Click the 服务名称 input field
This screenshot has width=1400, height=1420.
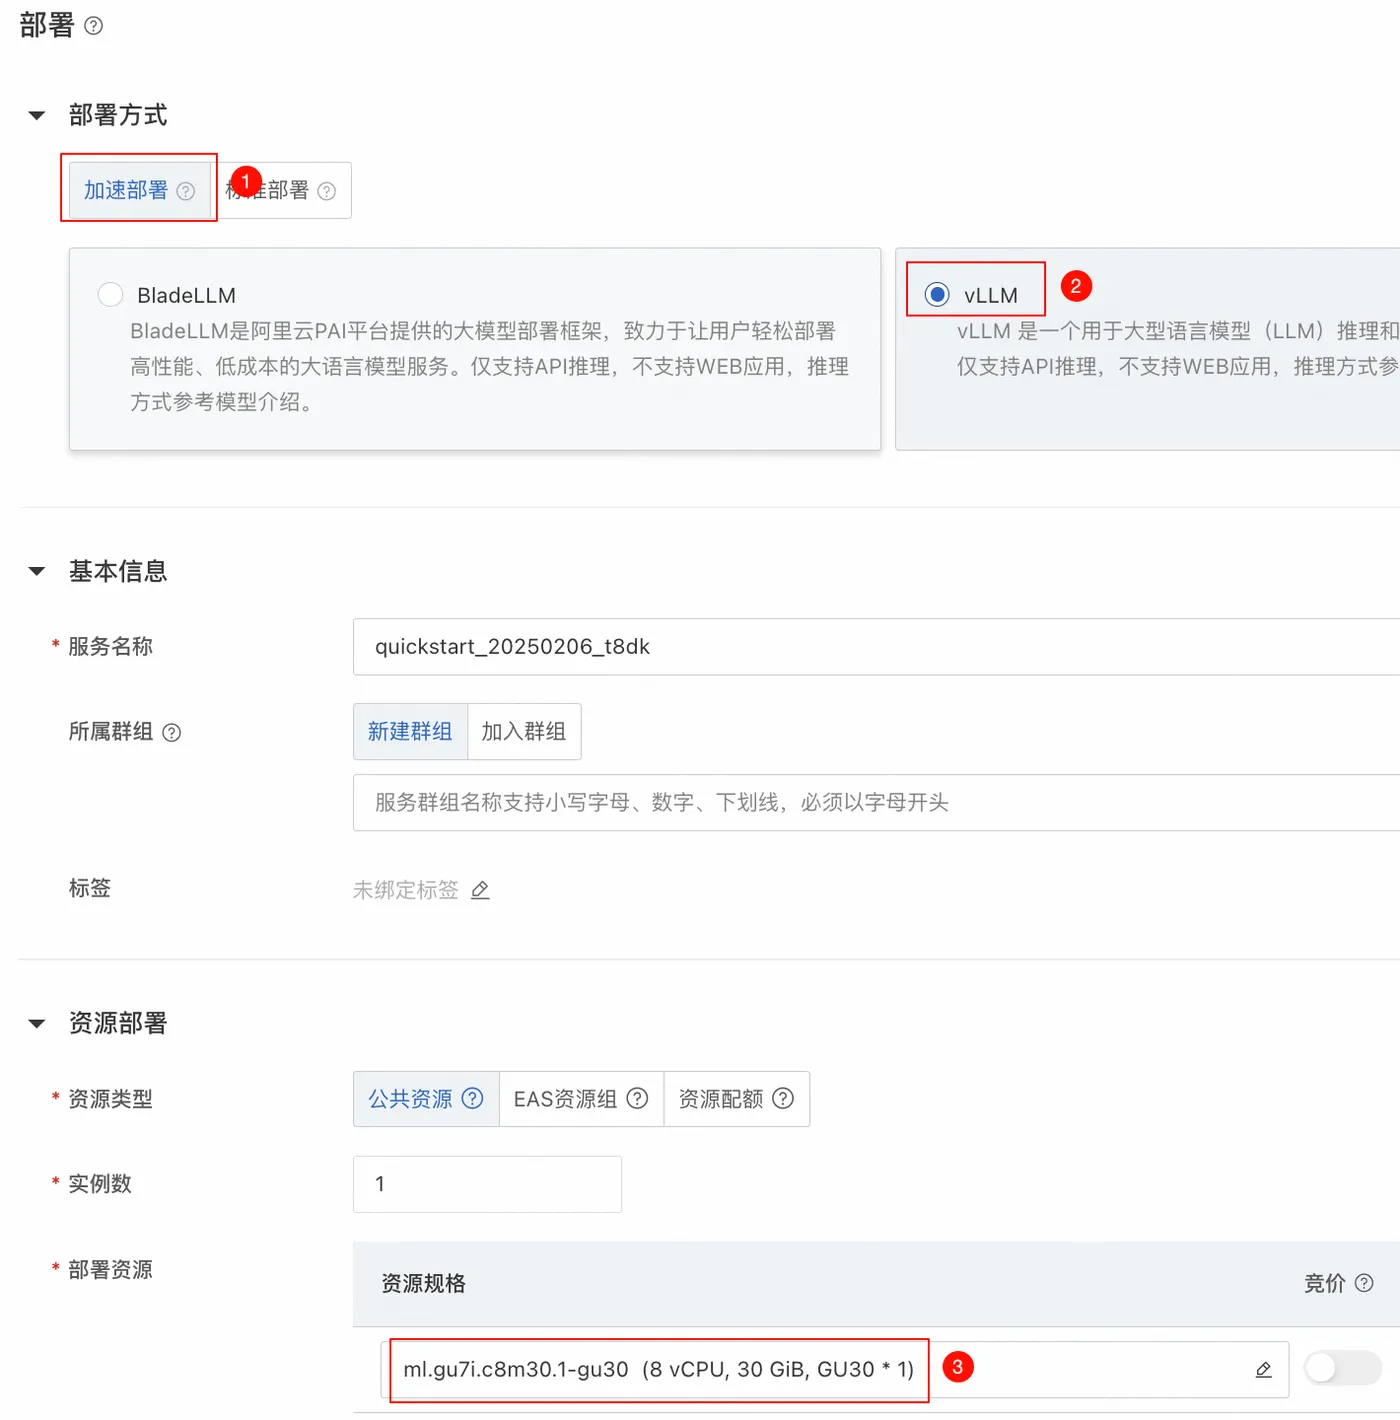(876, 647)
